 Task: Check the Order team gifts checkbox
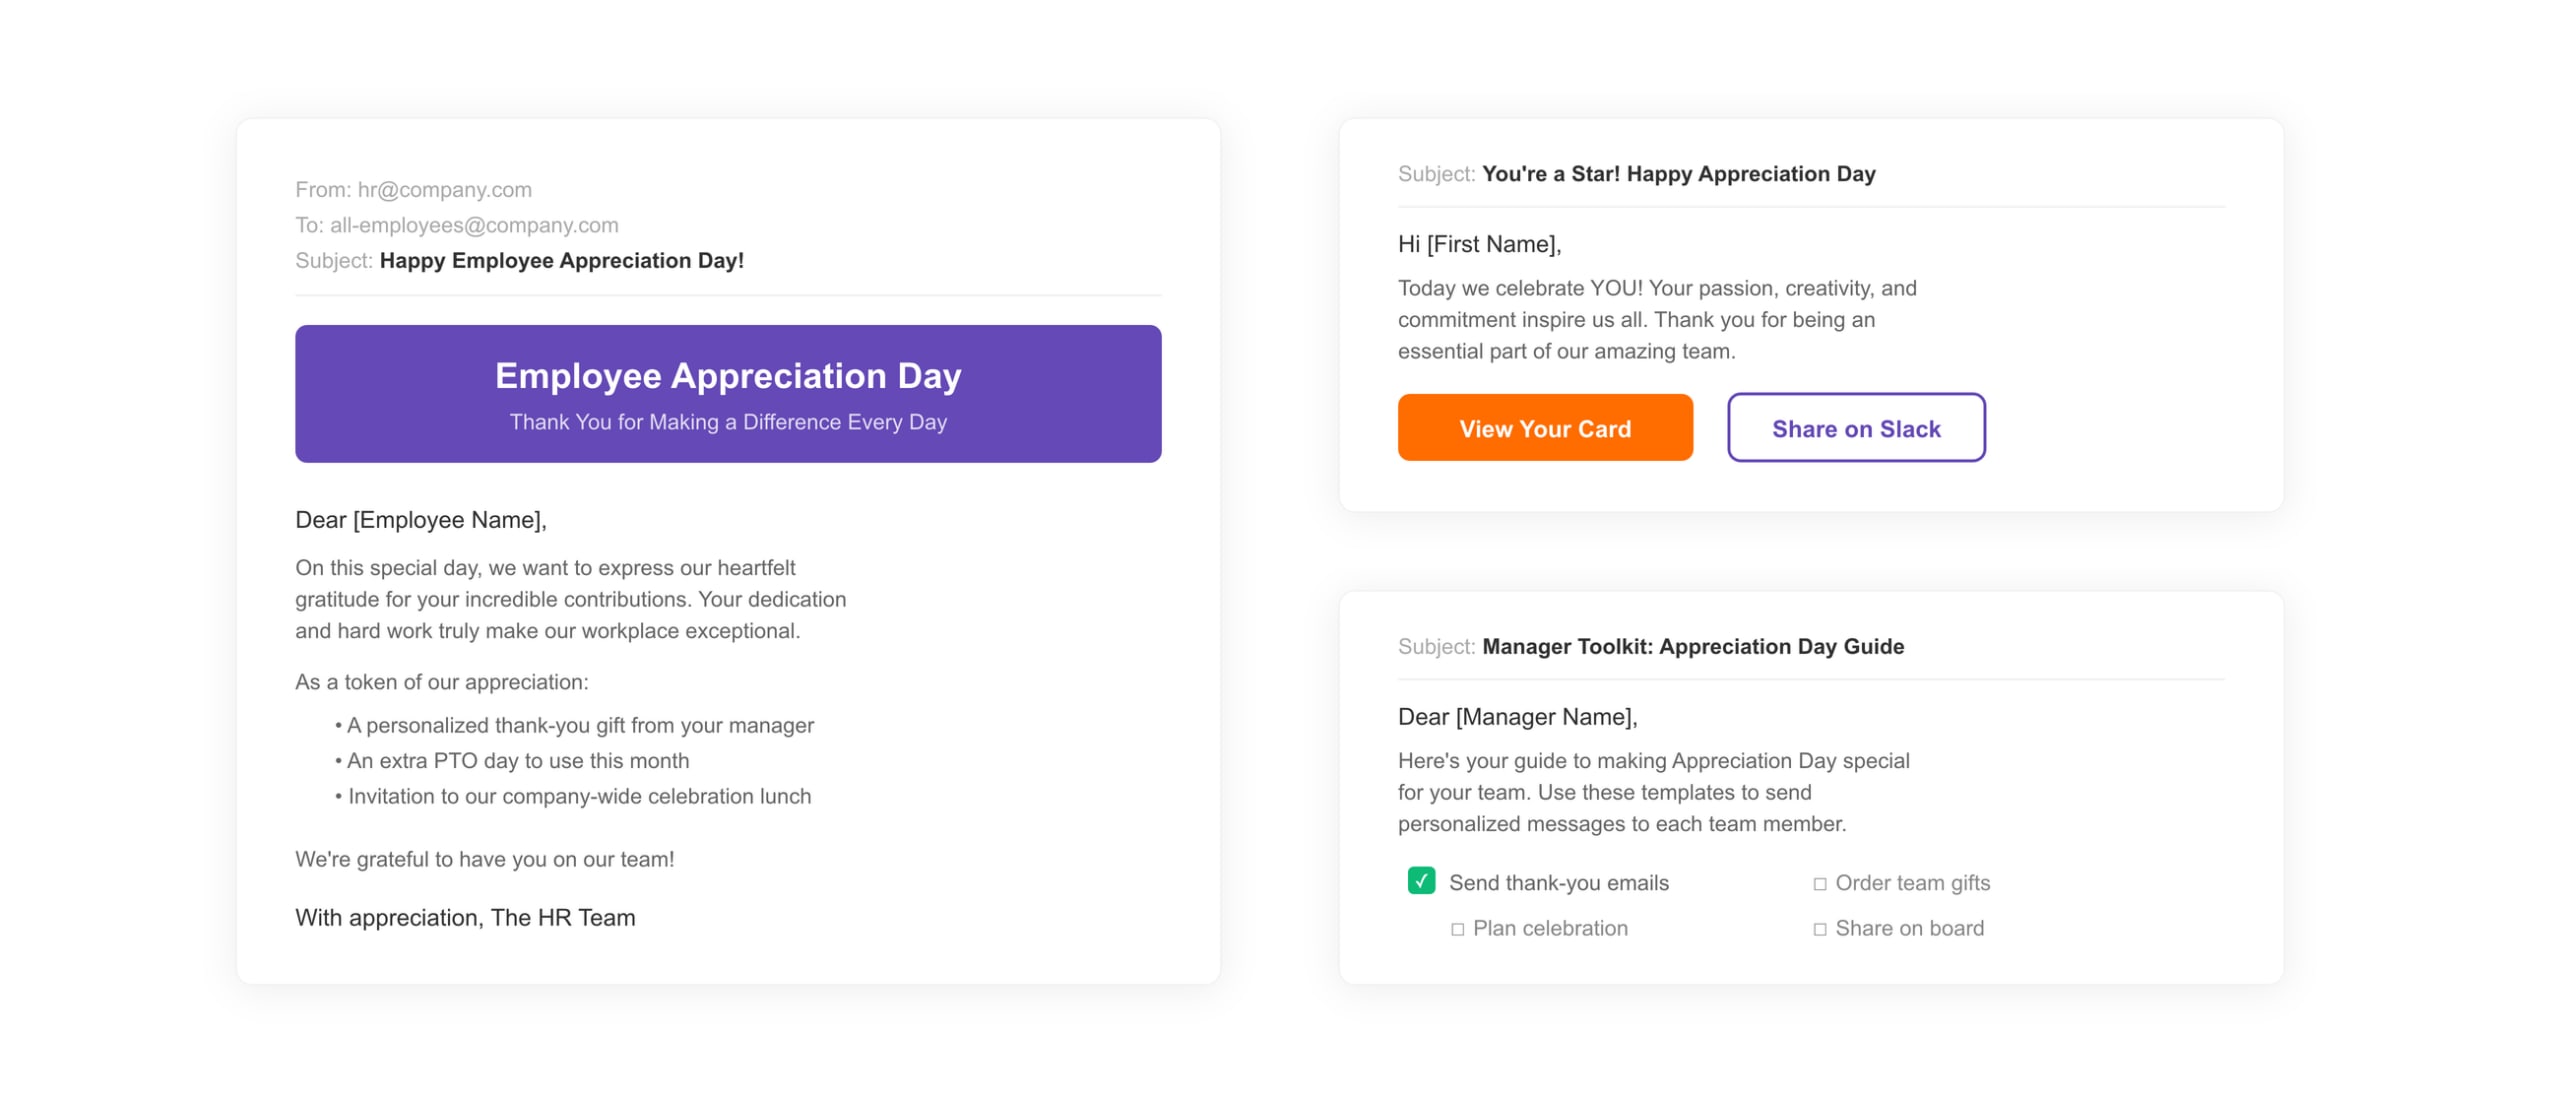1820,883
